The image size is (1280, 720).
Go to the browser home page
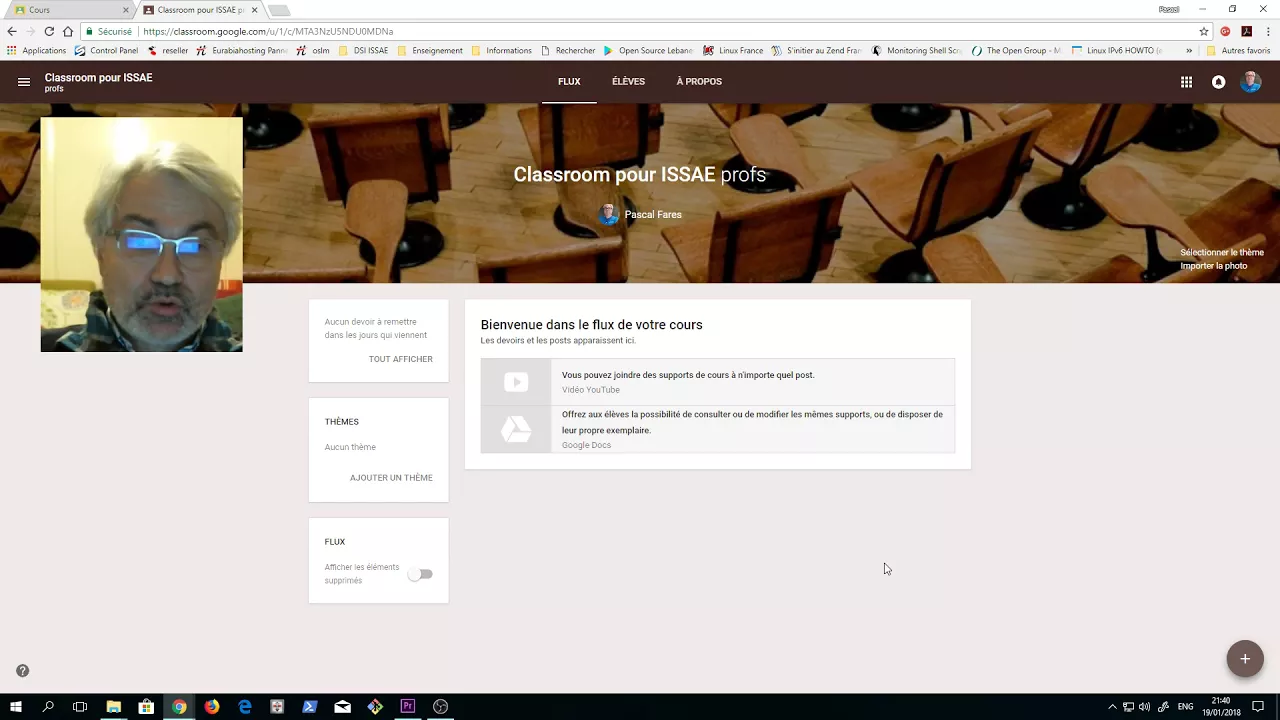pyautogui.click(x=67, y=31)
